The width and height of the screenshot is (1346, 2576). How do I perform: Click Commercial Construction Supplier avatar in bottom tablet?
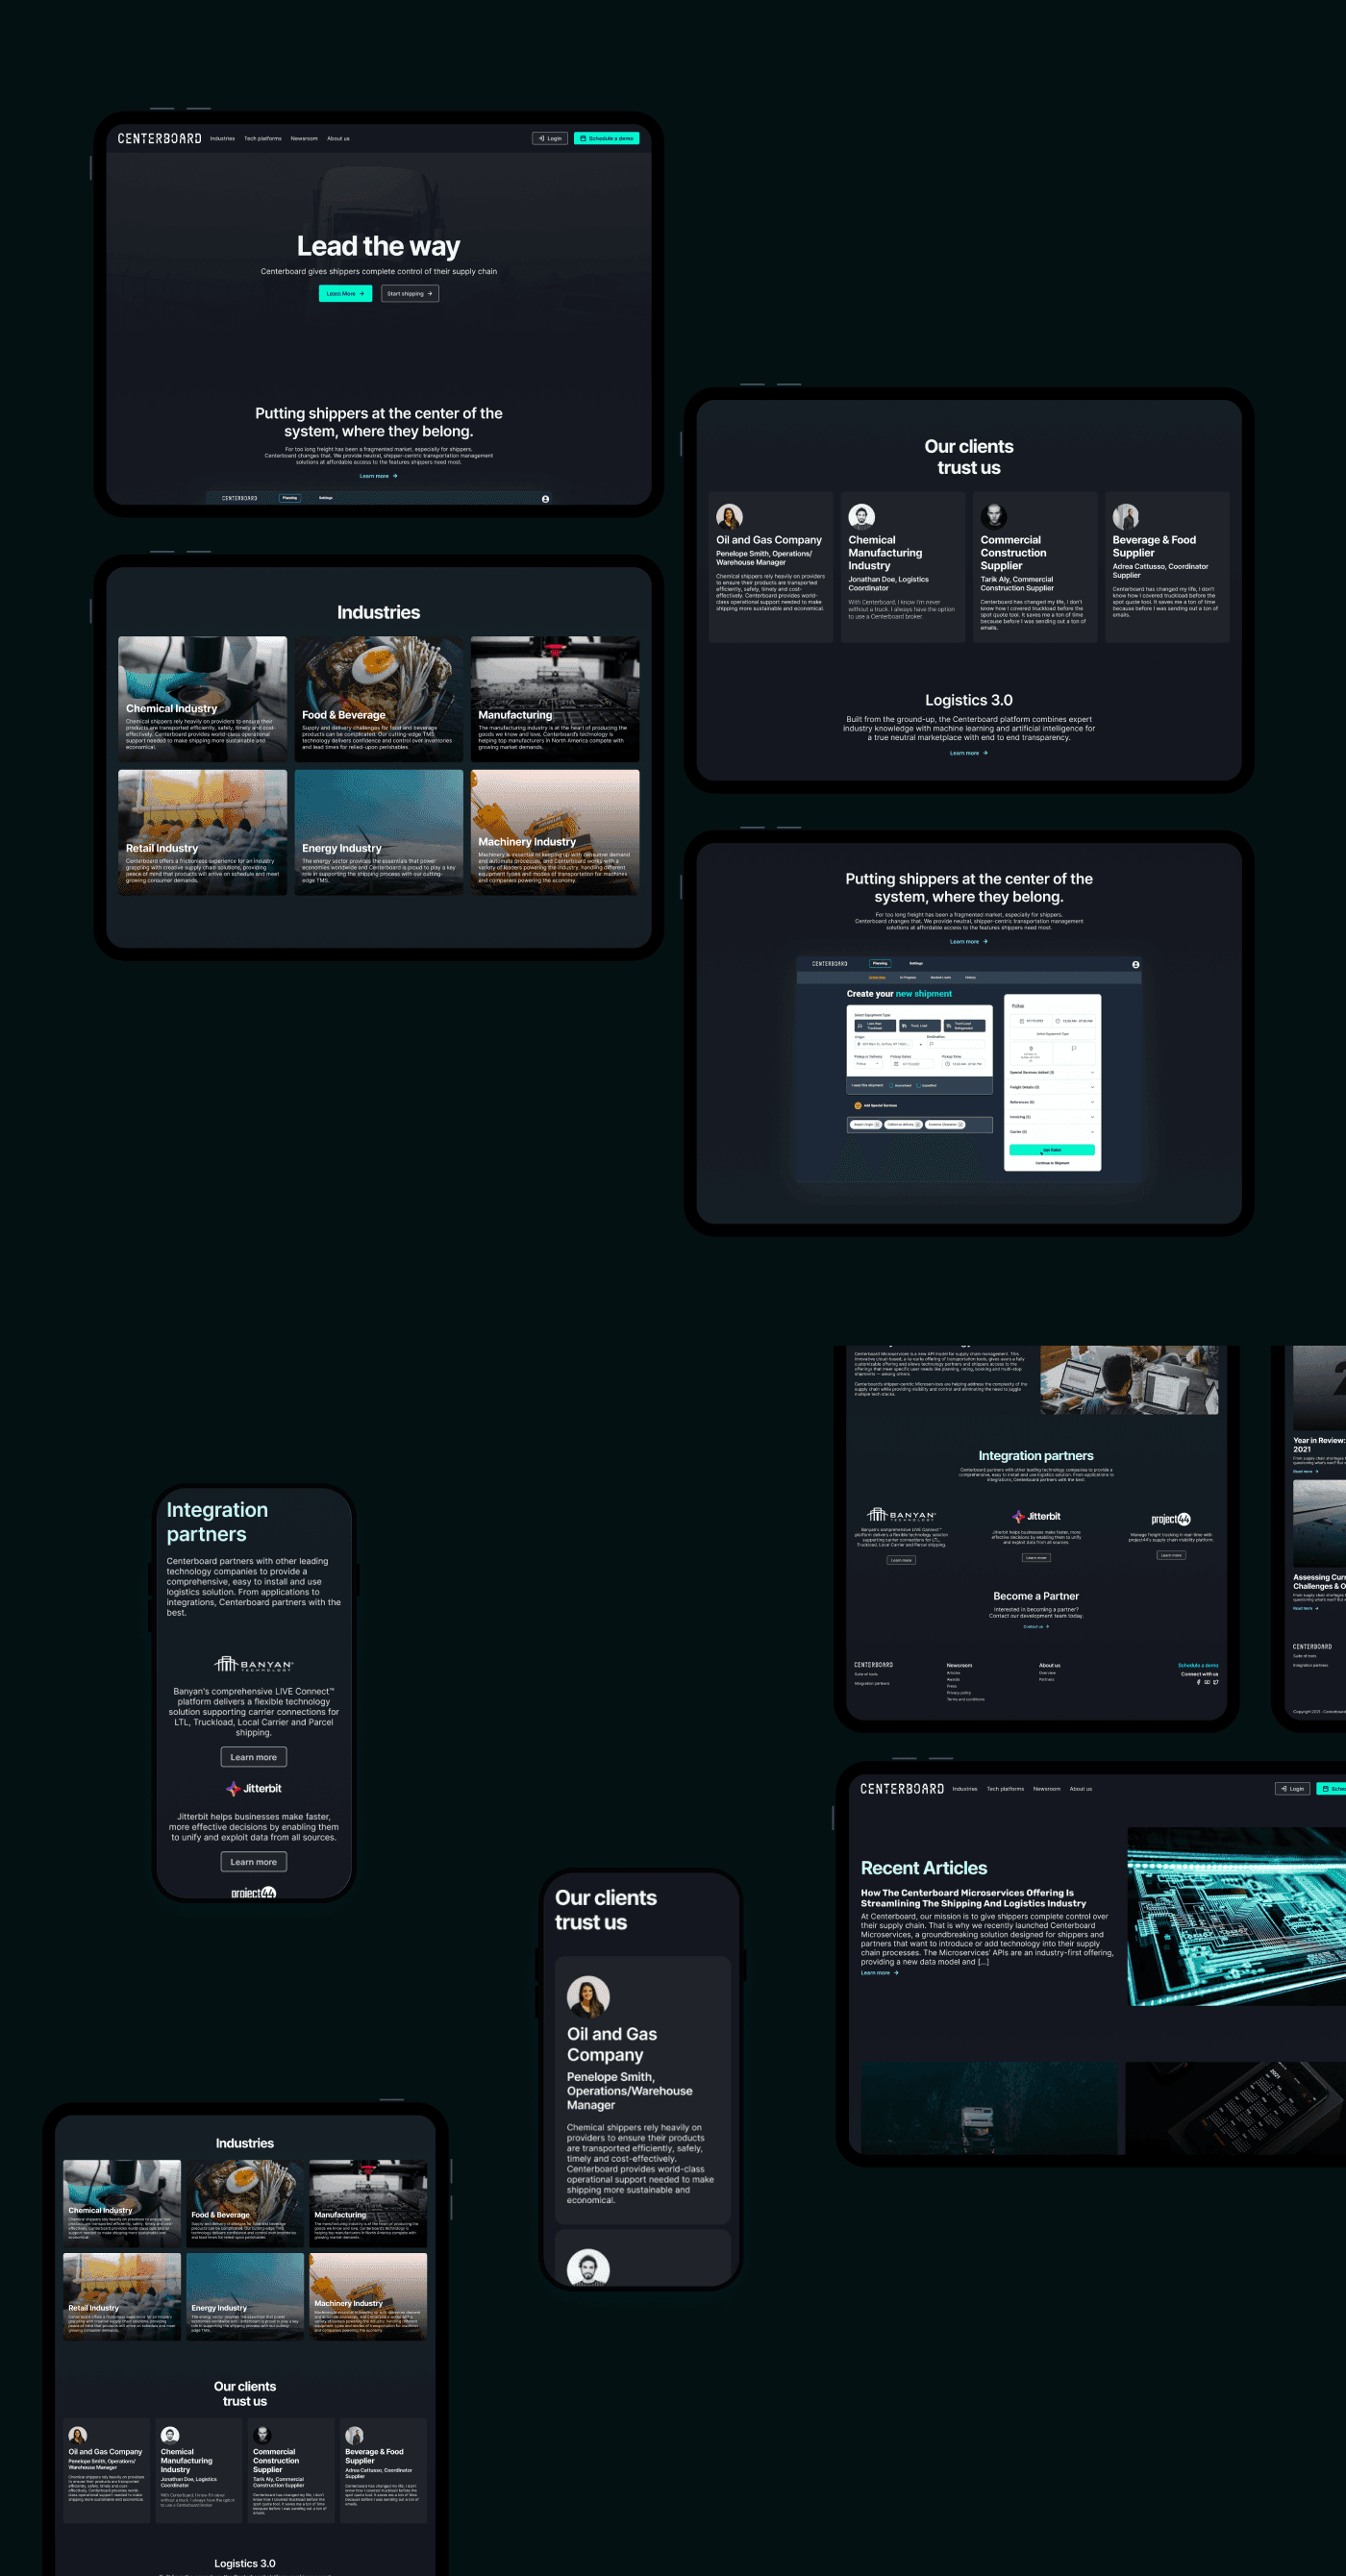click(x=263, y=2435)
